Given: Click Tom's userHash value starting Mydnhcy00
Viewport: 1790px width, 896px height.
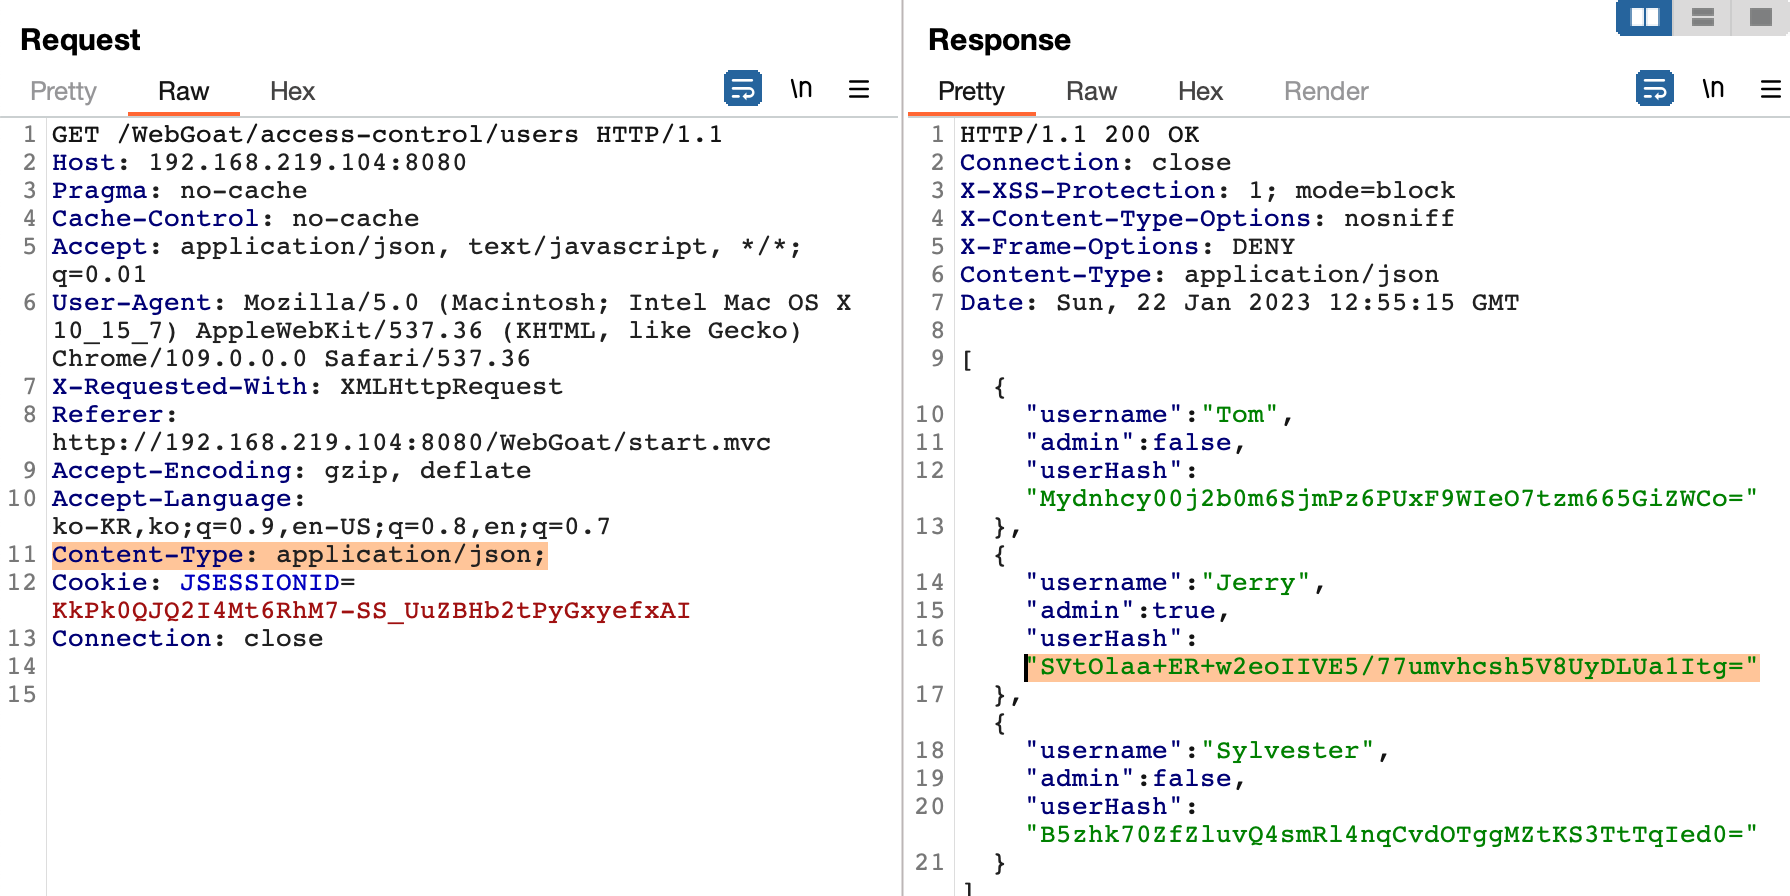Looking at the screenshot, I should (x=1391, y=498).
